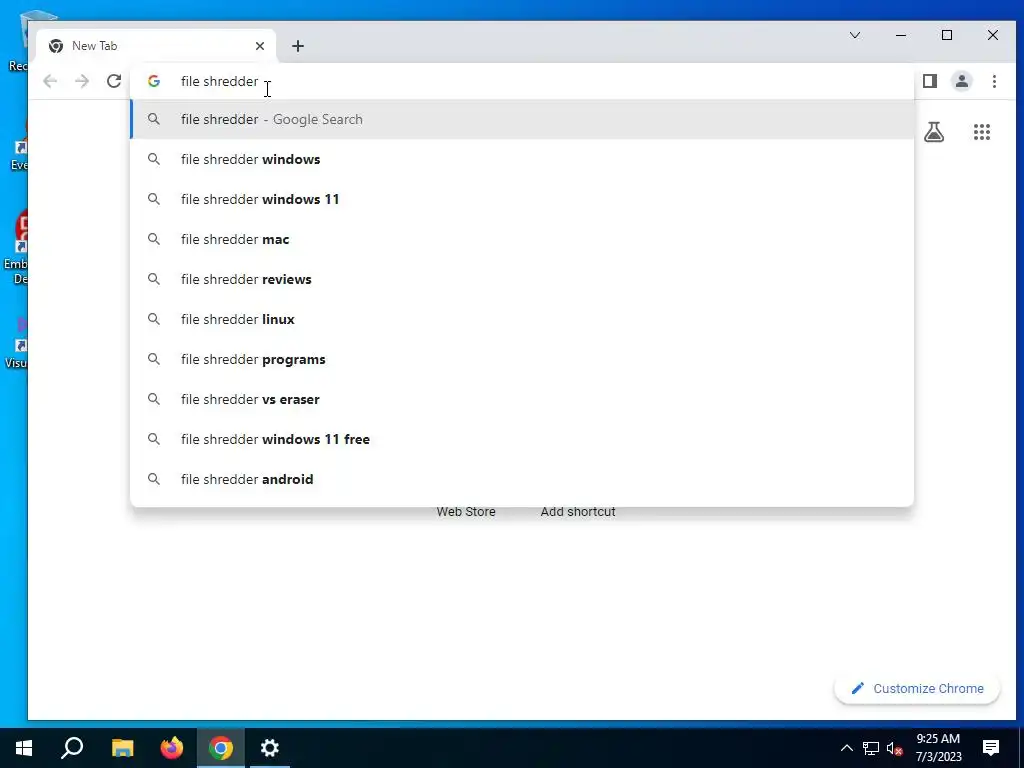The height and width of the screenshot is (768, 1024).
Task: Choose 'file shredder - Google Search' suggestion
Action: pos(522,120)
